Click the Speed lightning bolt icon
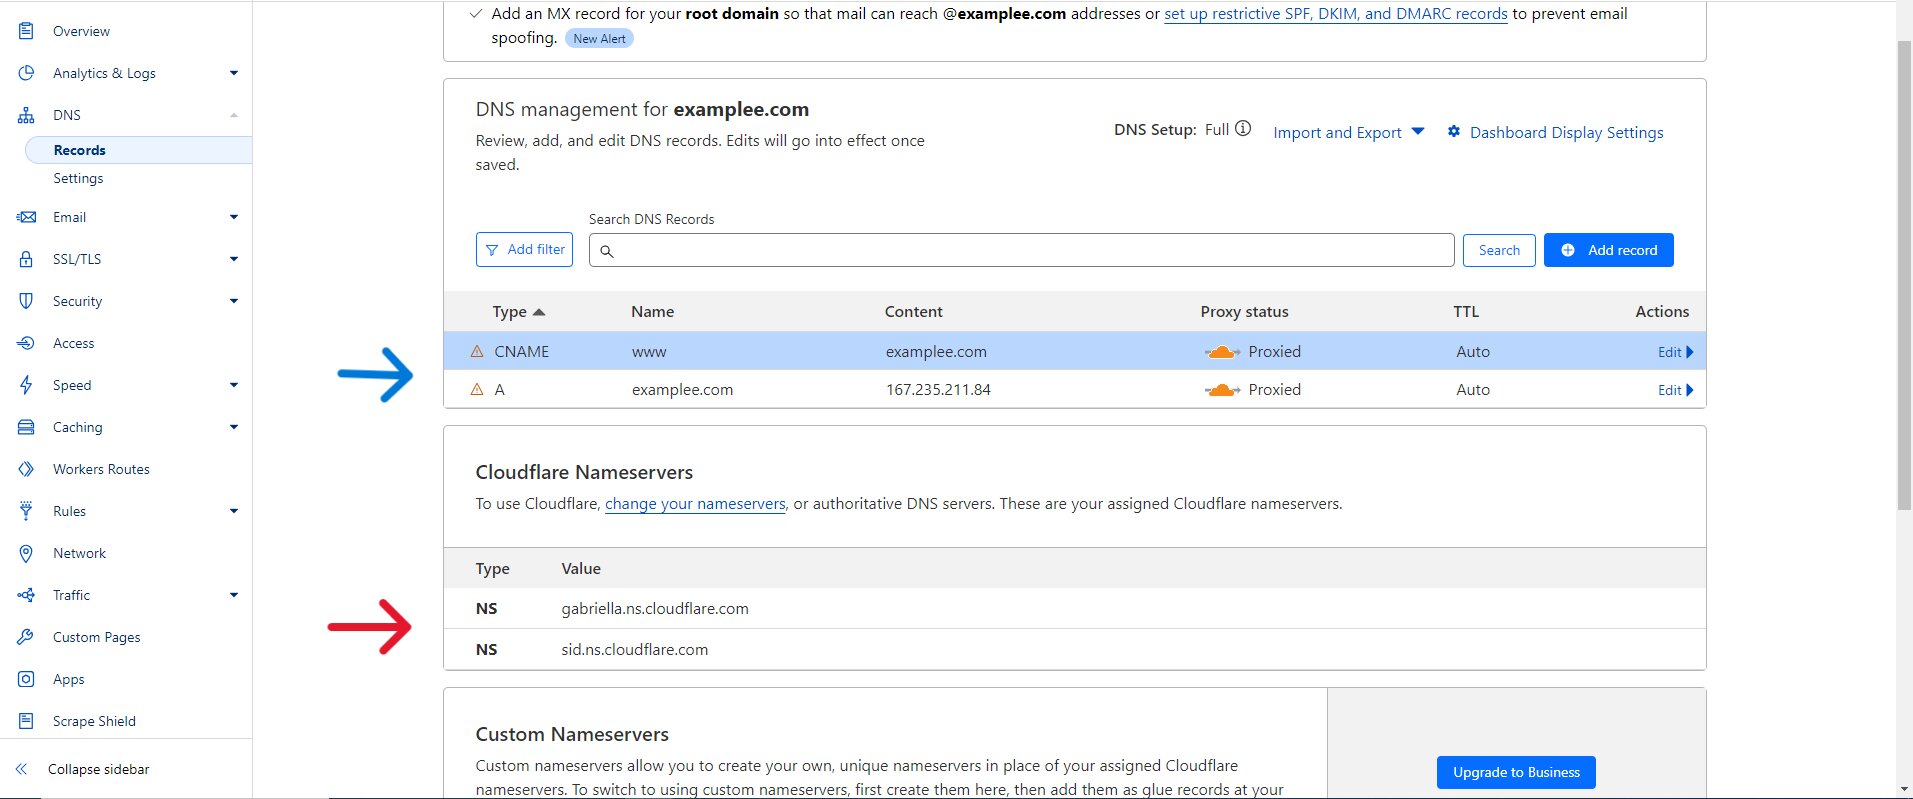 coord(26,385)
